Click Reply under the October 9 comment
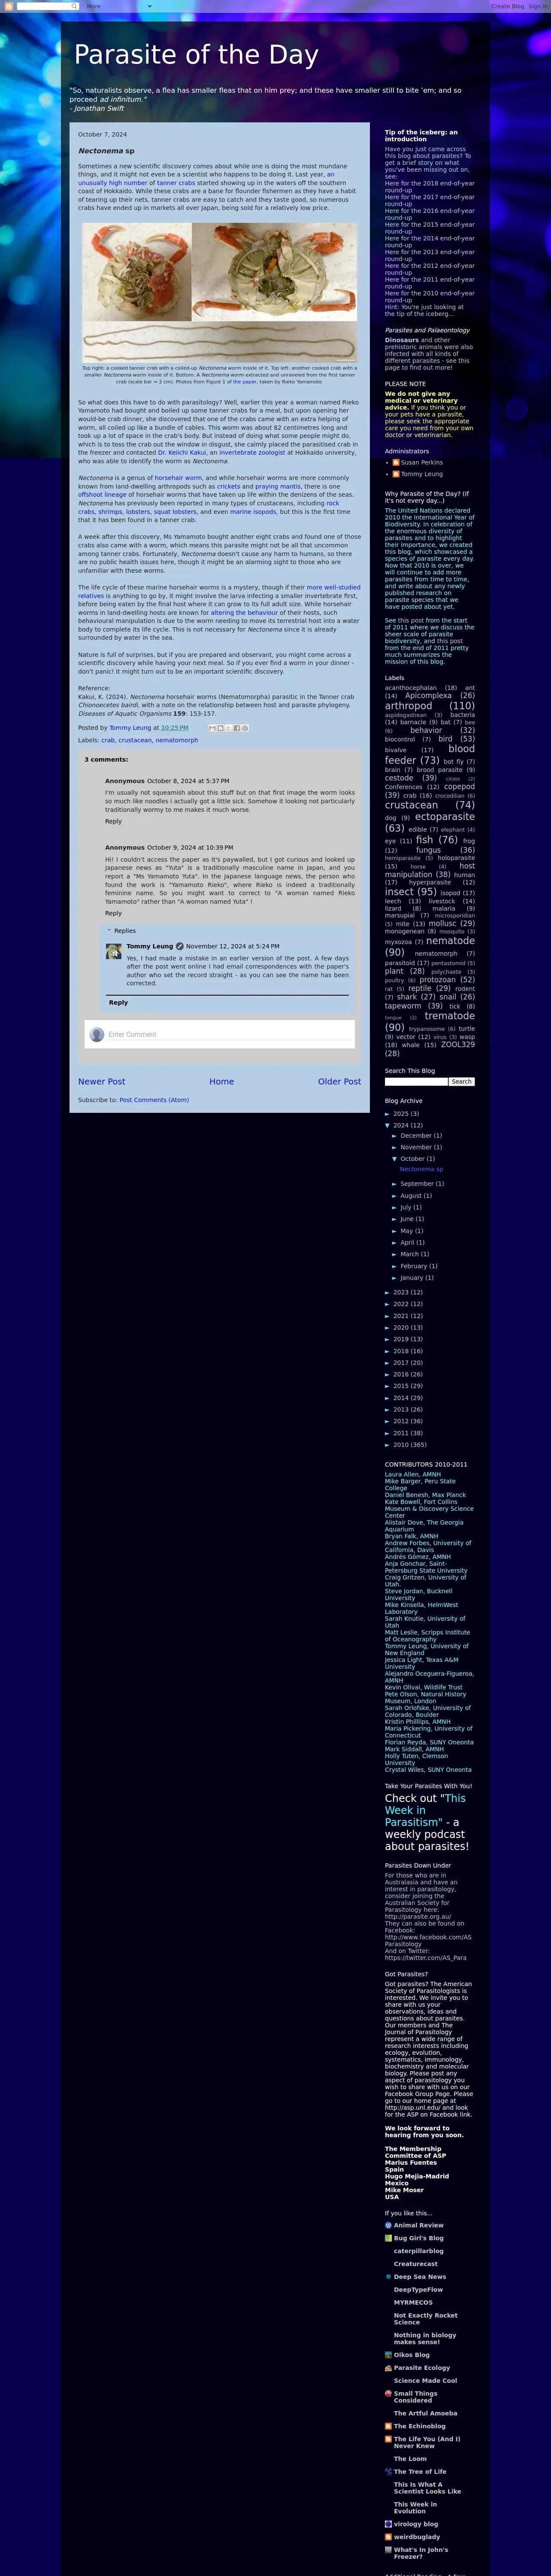 (x=113, y=913)
